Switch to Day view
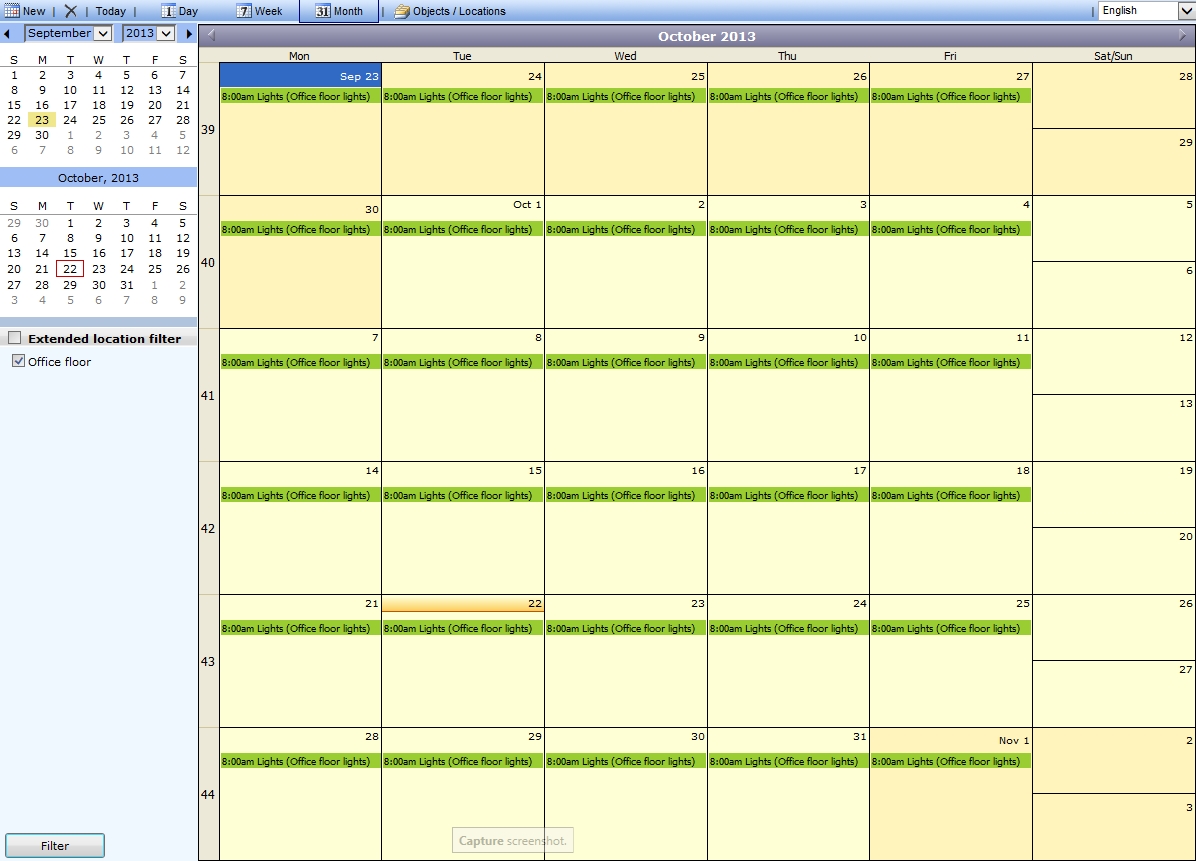Image resolution: width=1196 pixels, height=861 pixels. [180, 12]
